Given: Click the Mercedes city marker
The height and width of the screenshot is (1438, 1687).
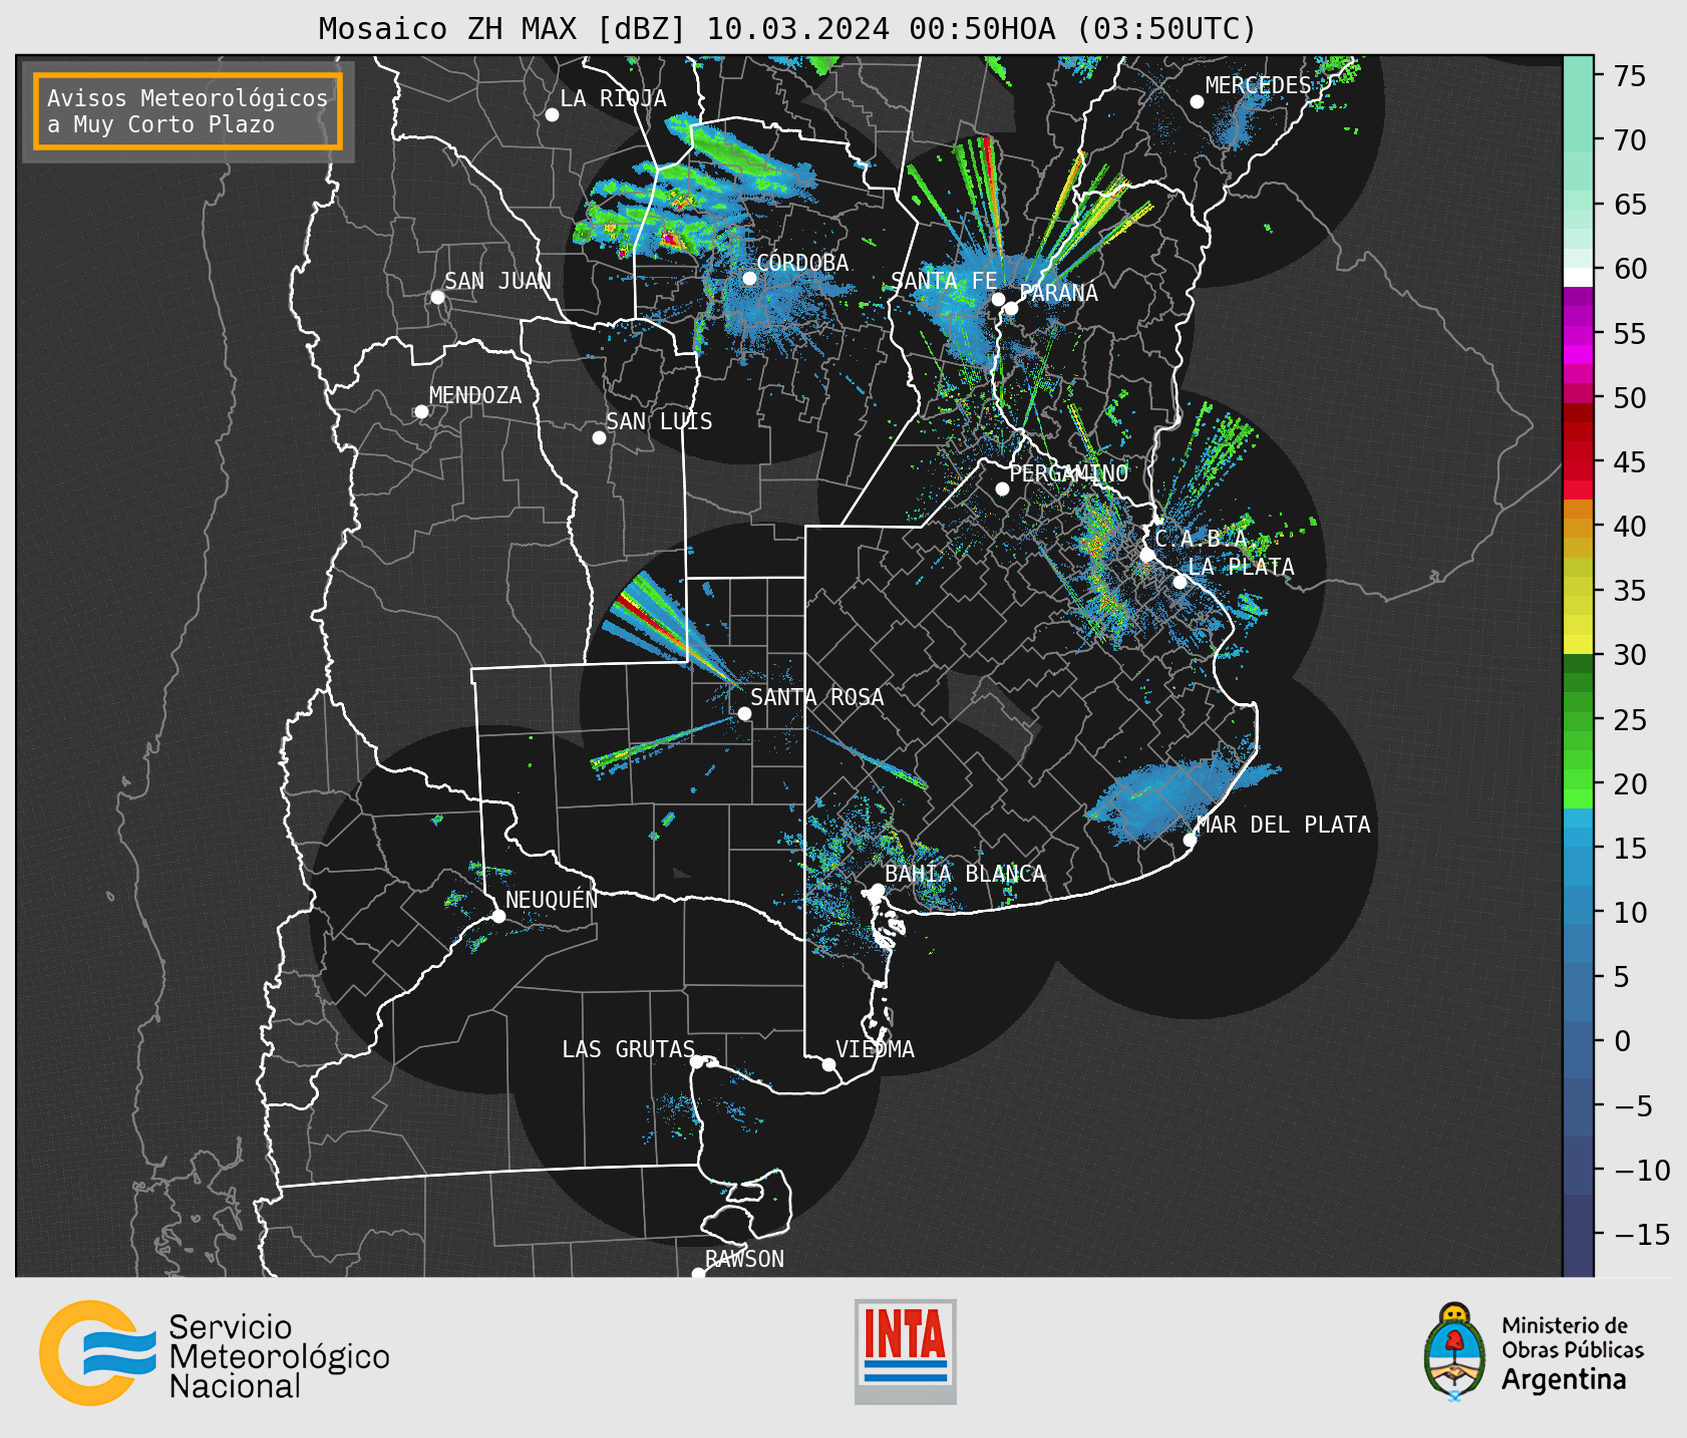Looking at the screenshot, I should [x=1197, y=102].
